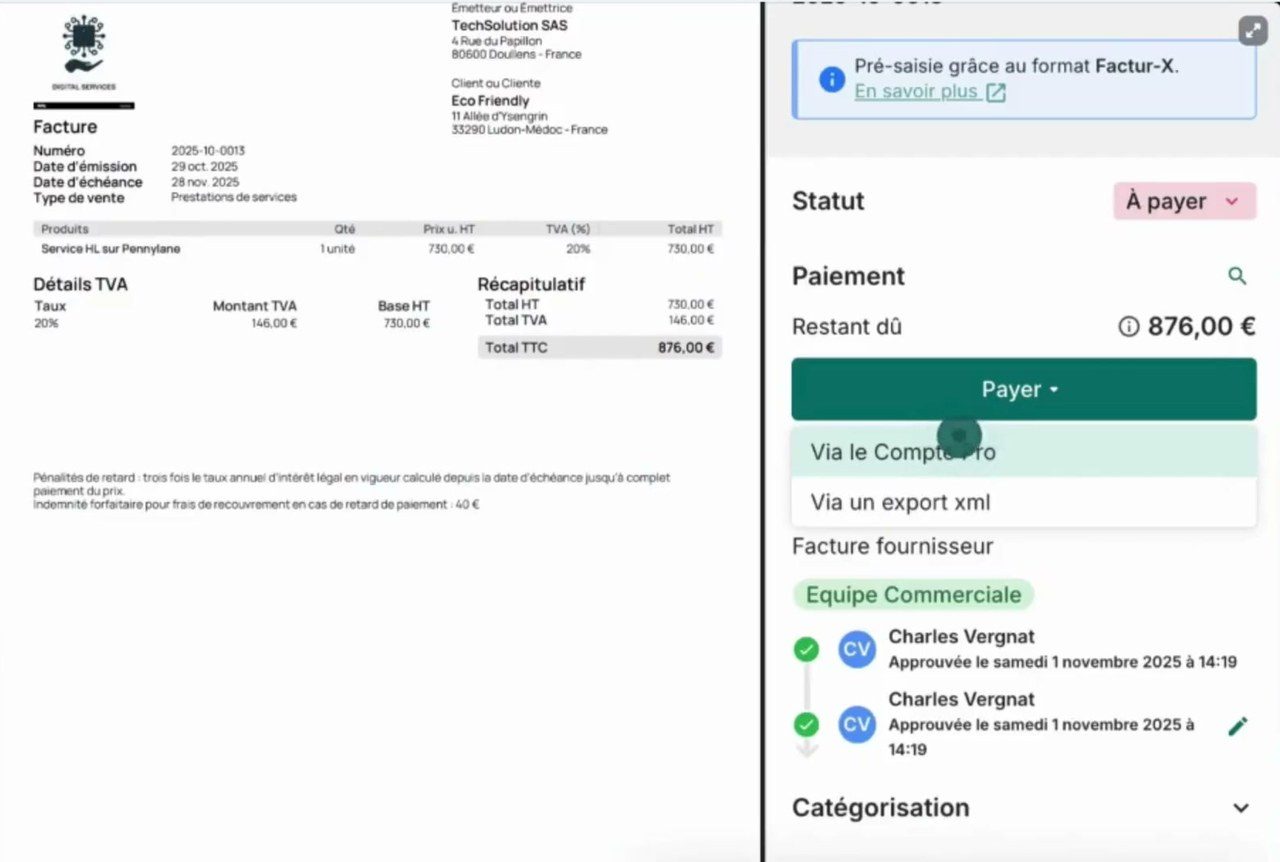Click the info icon beside 876,00 €

1128,327
